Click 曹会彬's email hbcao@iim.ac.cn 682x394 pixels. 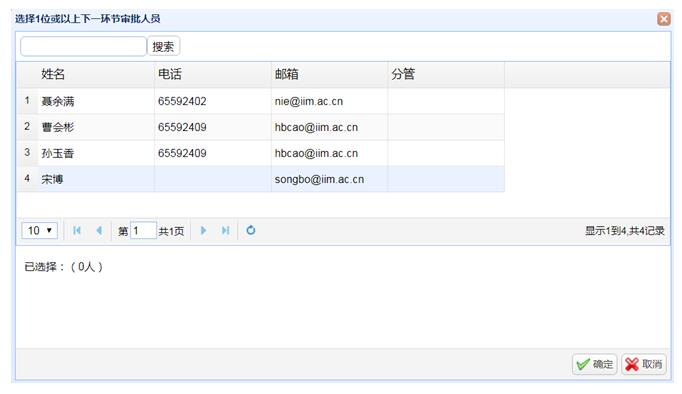[x=316, y=127]
